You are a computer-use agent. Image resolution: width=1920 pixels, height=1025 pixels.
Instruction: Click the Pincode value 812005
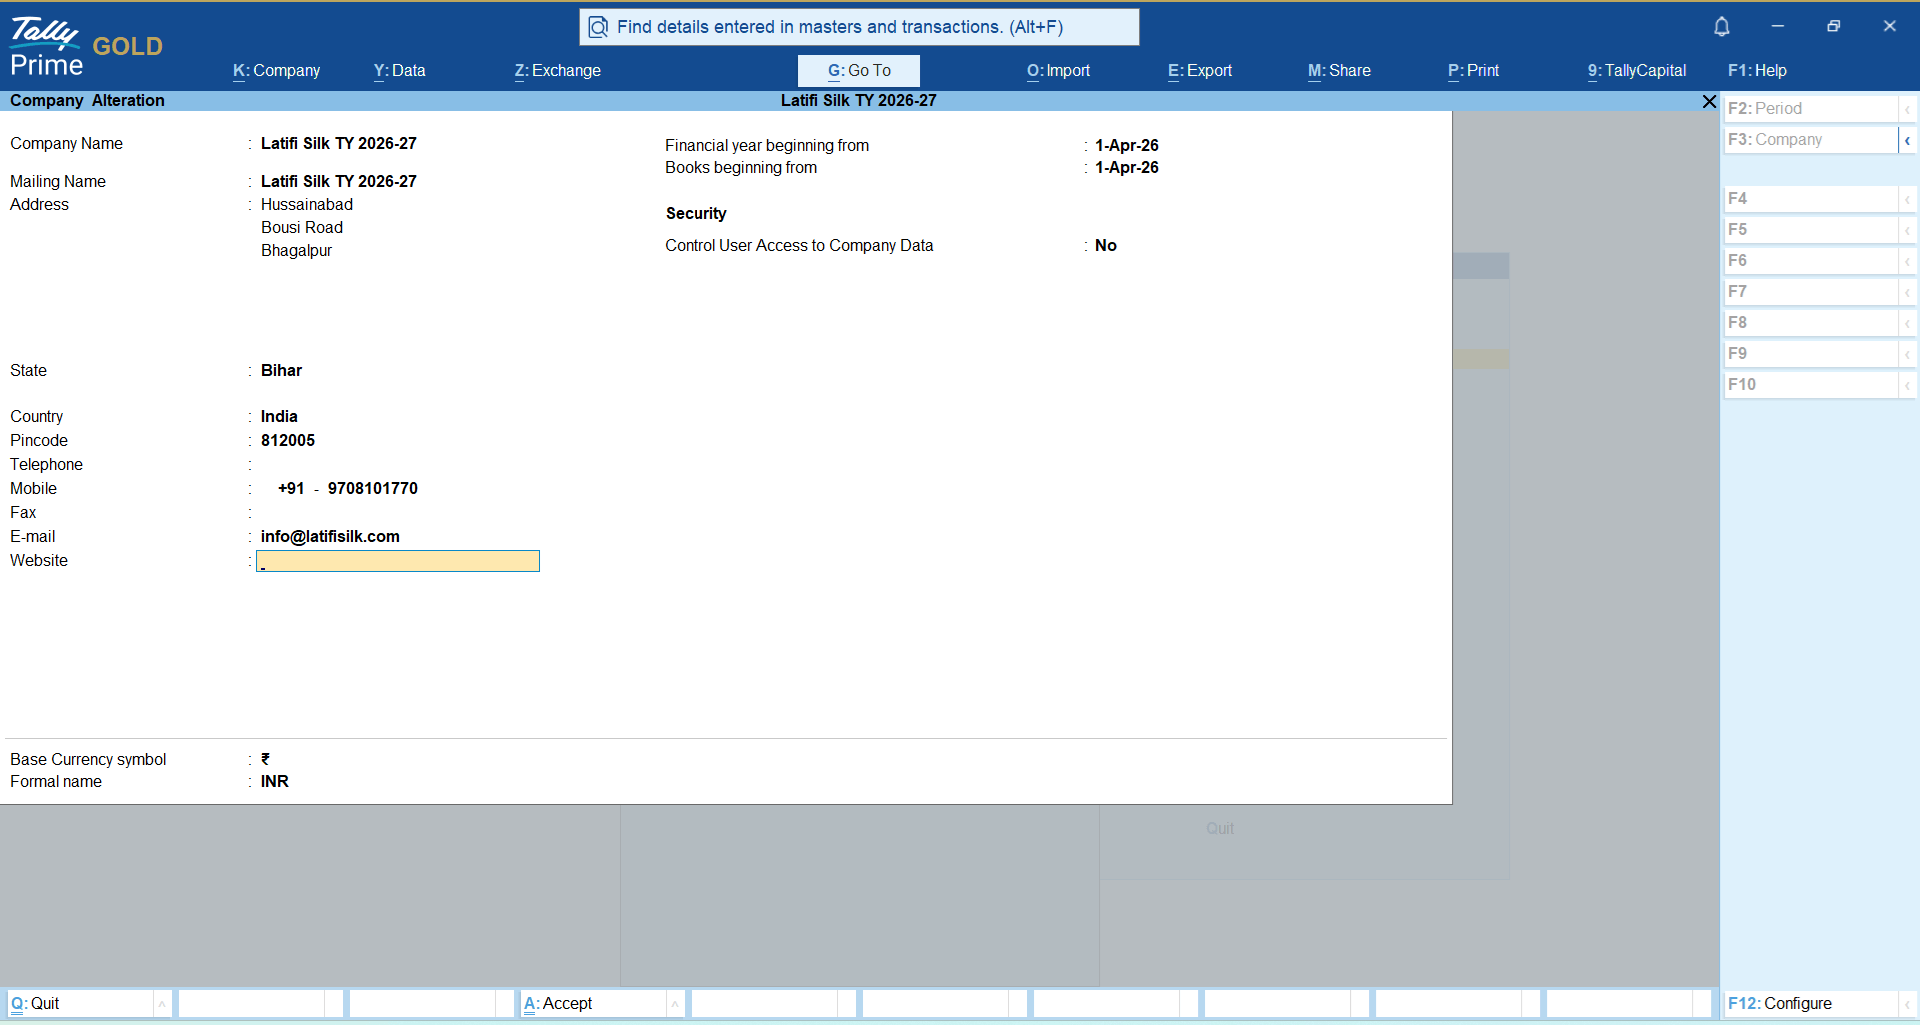tap(288, 441)
